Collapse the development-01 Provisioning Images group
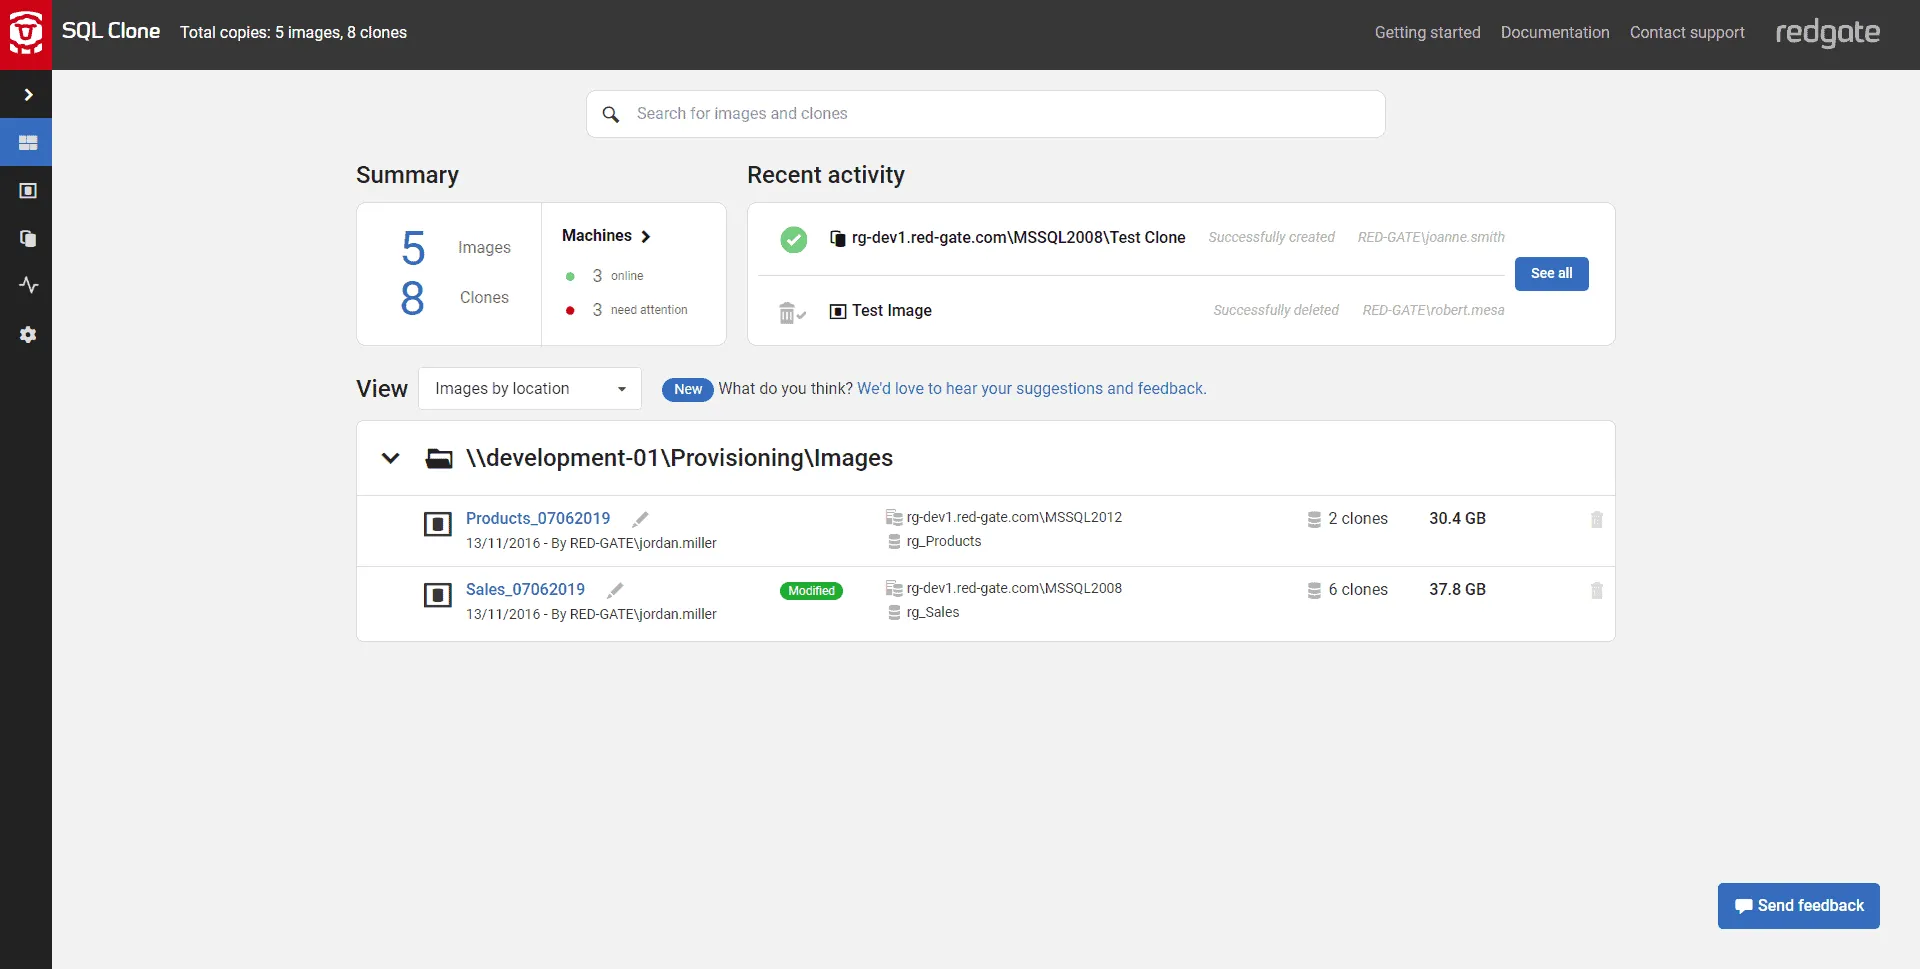 pyautogui.click(x=390, y=458)
